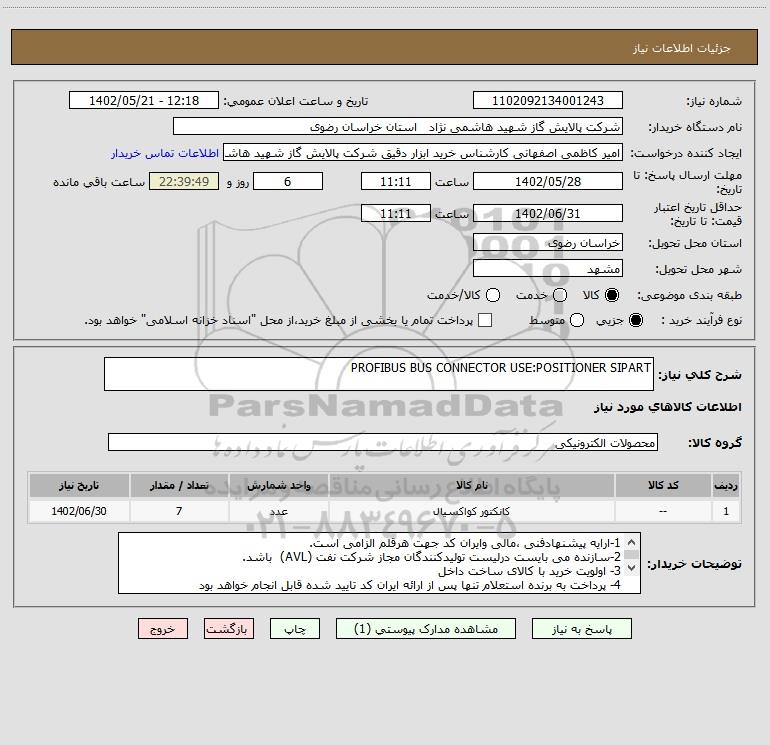Open attached documents viewer button
The image size is (770, 745).
(425, 629)
